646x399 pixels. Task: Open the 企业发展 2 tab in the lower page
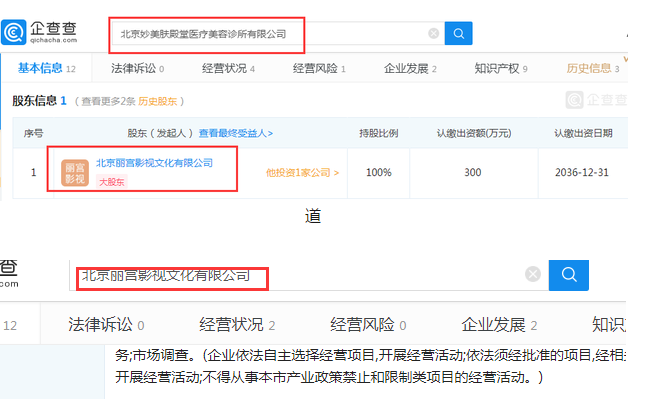[x=499, y=325]
